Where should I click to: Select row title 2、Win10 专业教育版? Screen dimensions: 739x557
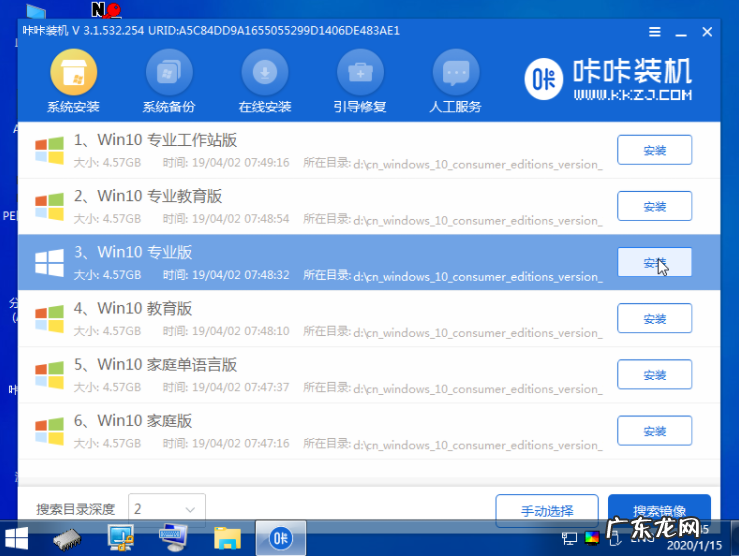[148, 197]
